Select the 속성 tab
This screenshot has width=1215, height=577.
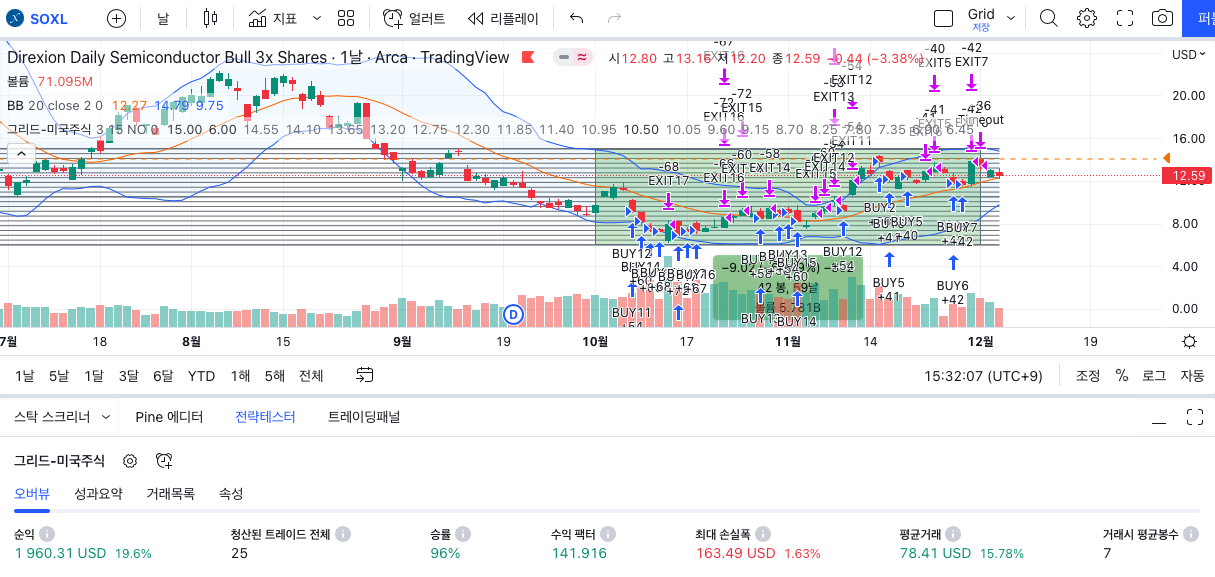tap(231, 494)
